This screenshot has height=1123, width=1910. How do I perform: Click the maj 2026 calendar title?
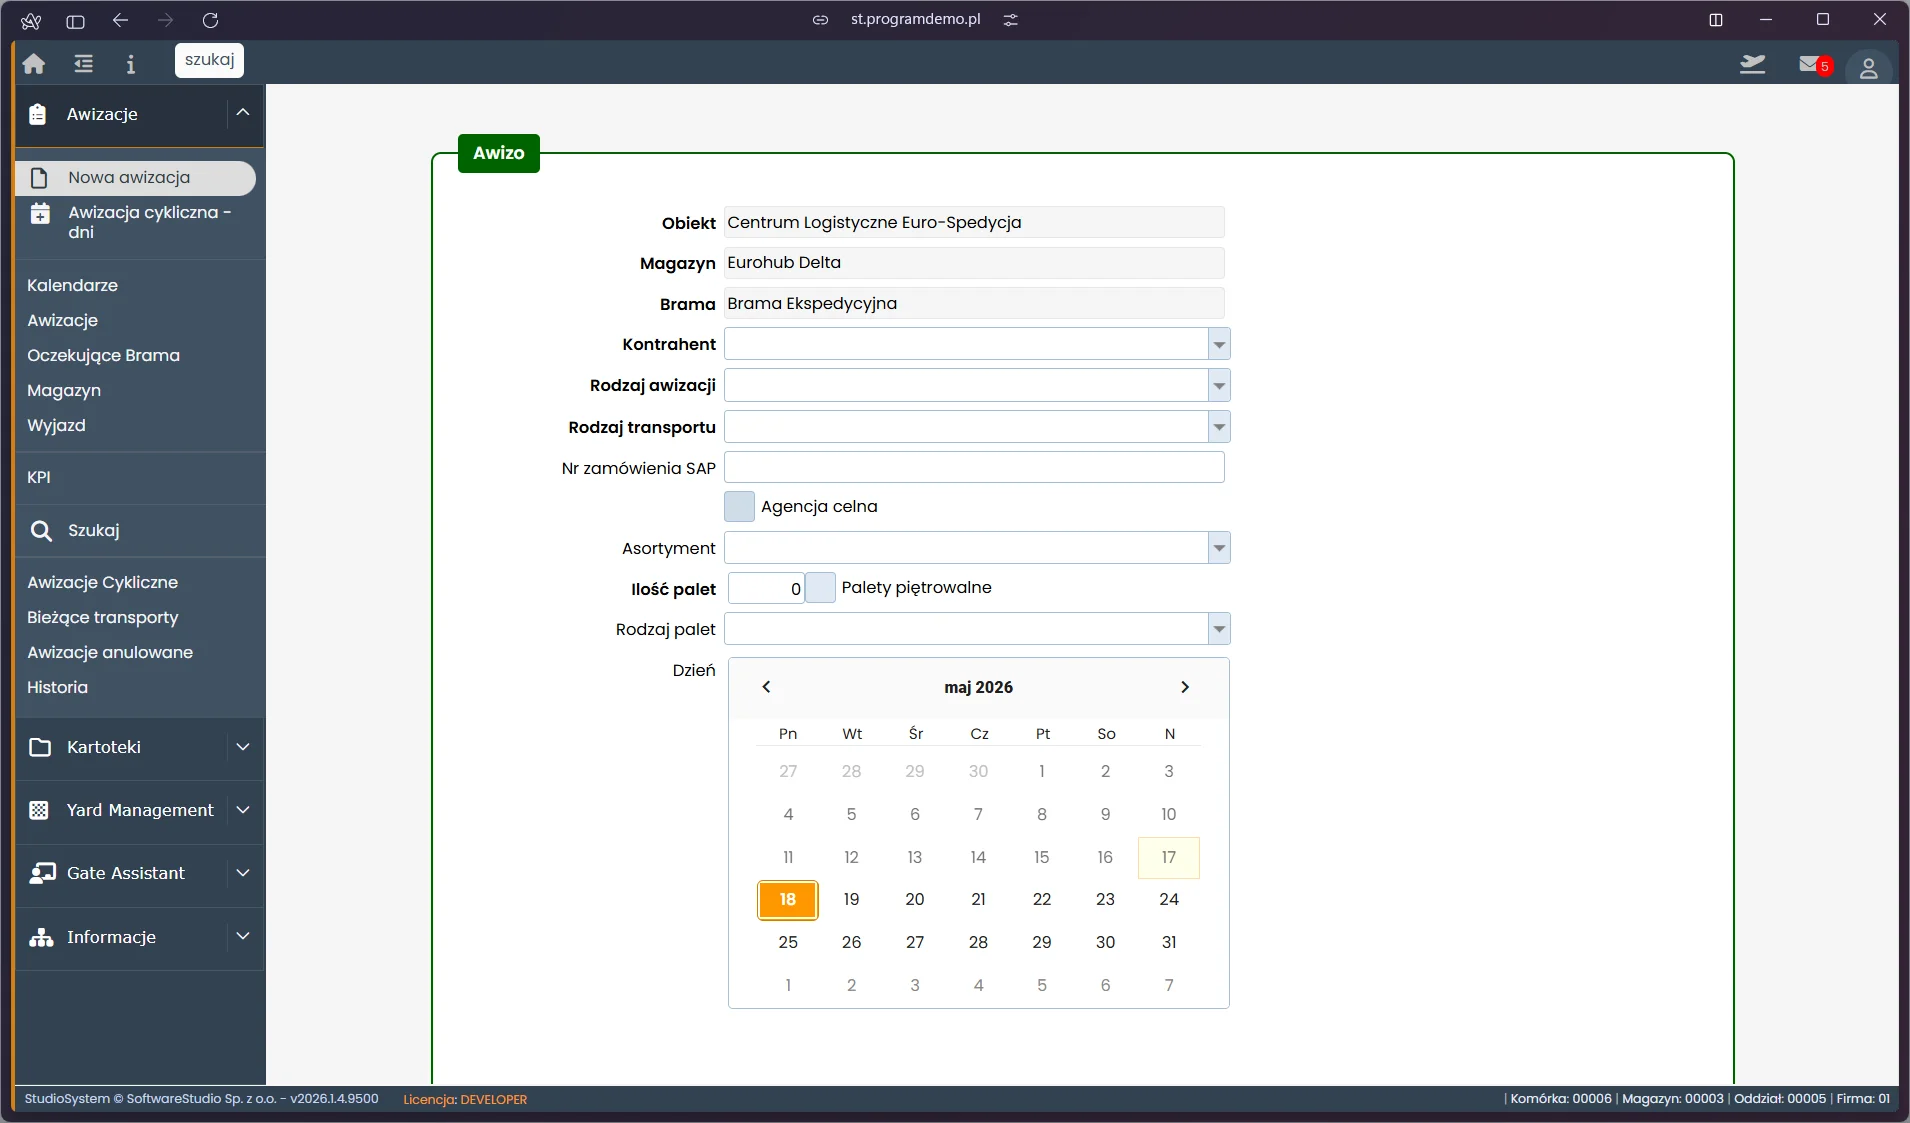[x=978, y=688]
